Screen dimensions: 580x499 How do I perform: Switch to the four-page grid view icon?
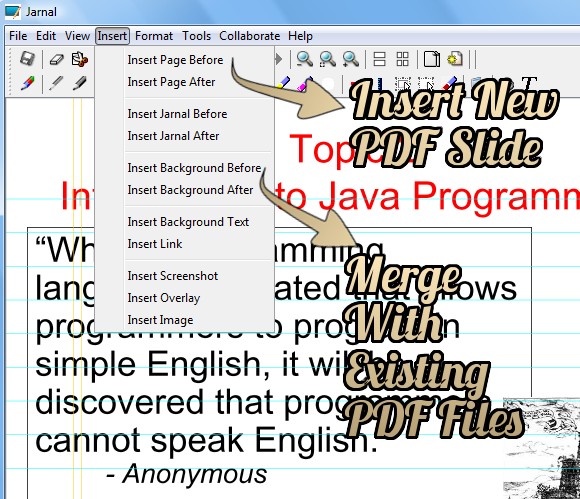click(x=402, y=59)
